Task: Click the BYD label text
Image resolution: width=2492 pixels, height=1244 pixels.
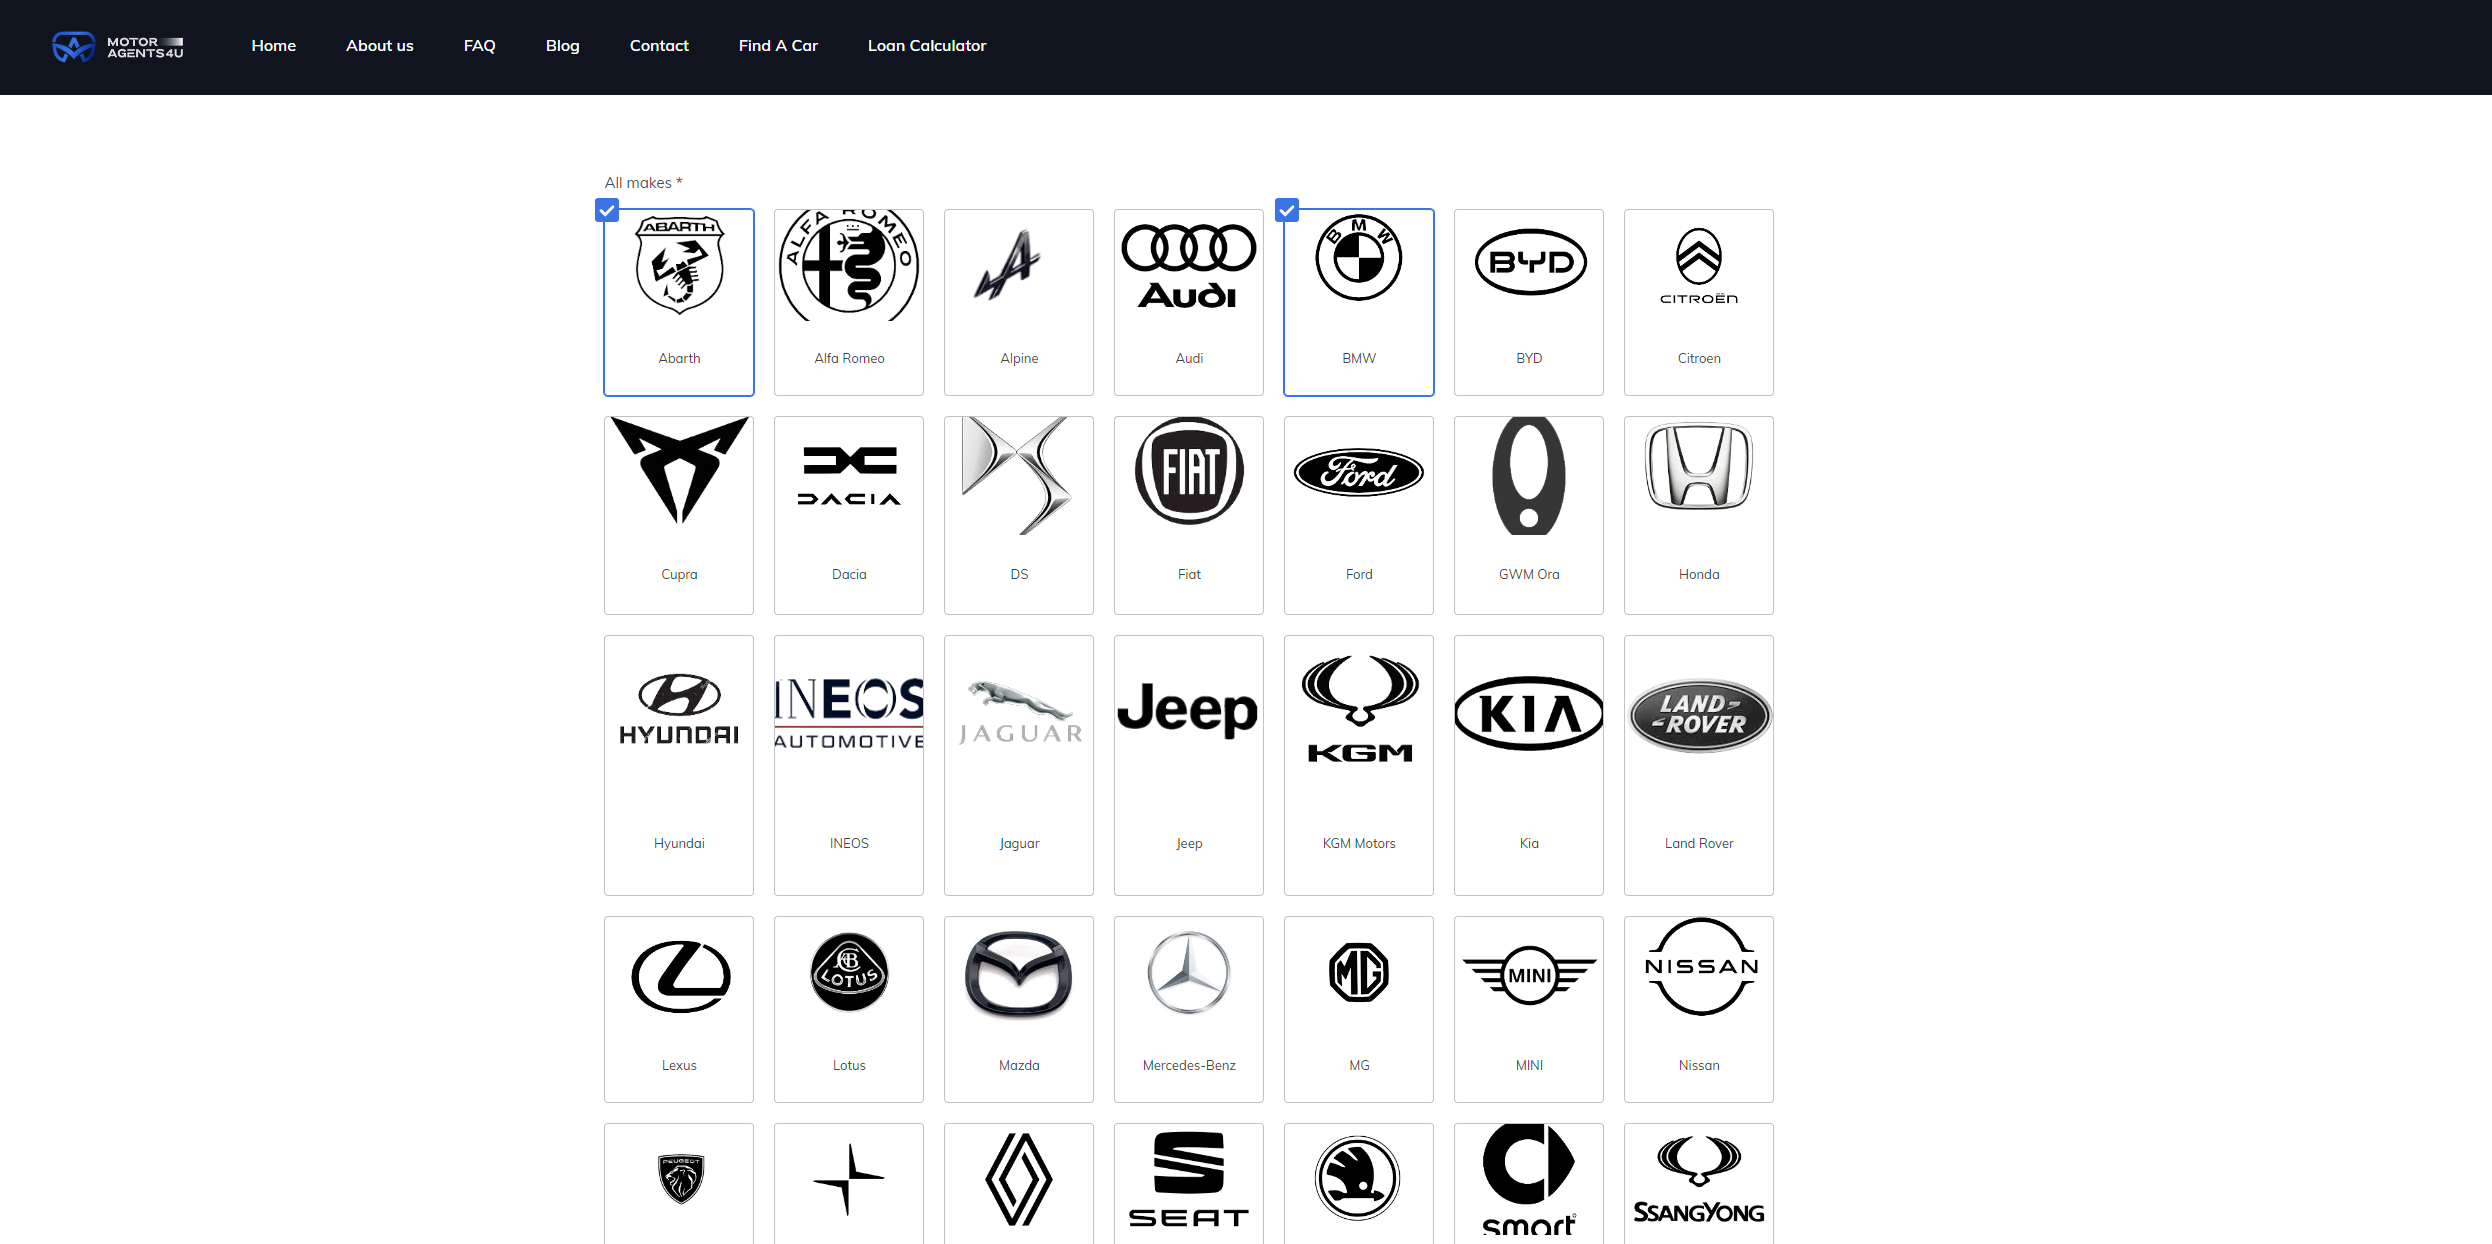Action: click(1529, 358)
